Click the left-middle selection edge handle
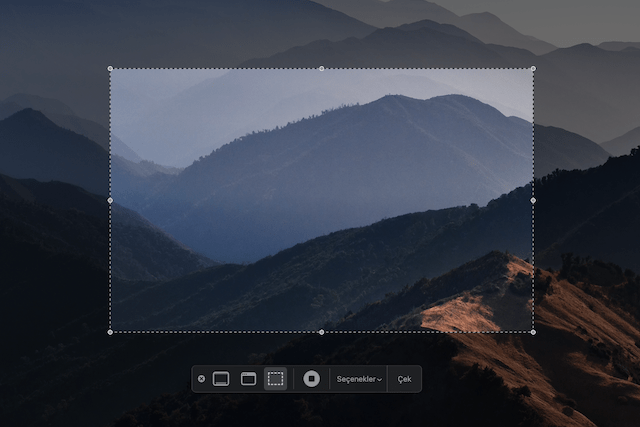The image size is (640, 427). tap(110, 200)
